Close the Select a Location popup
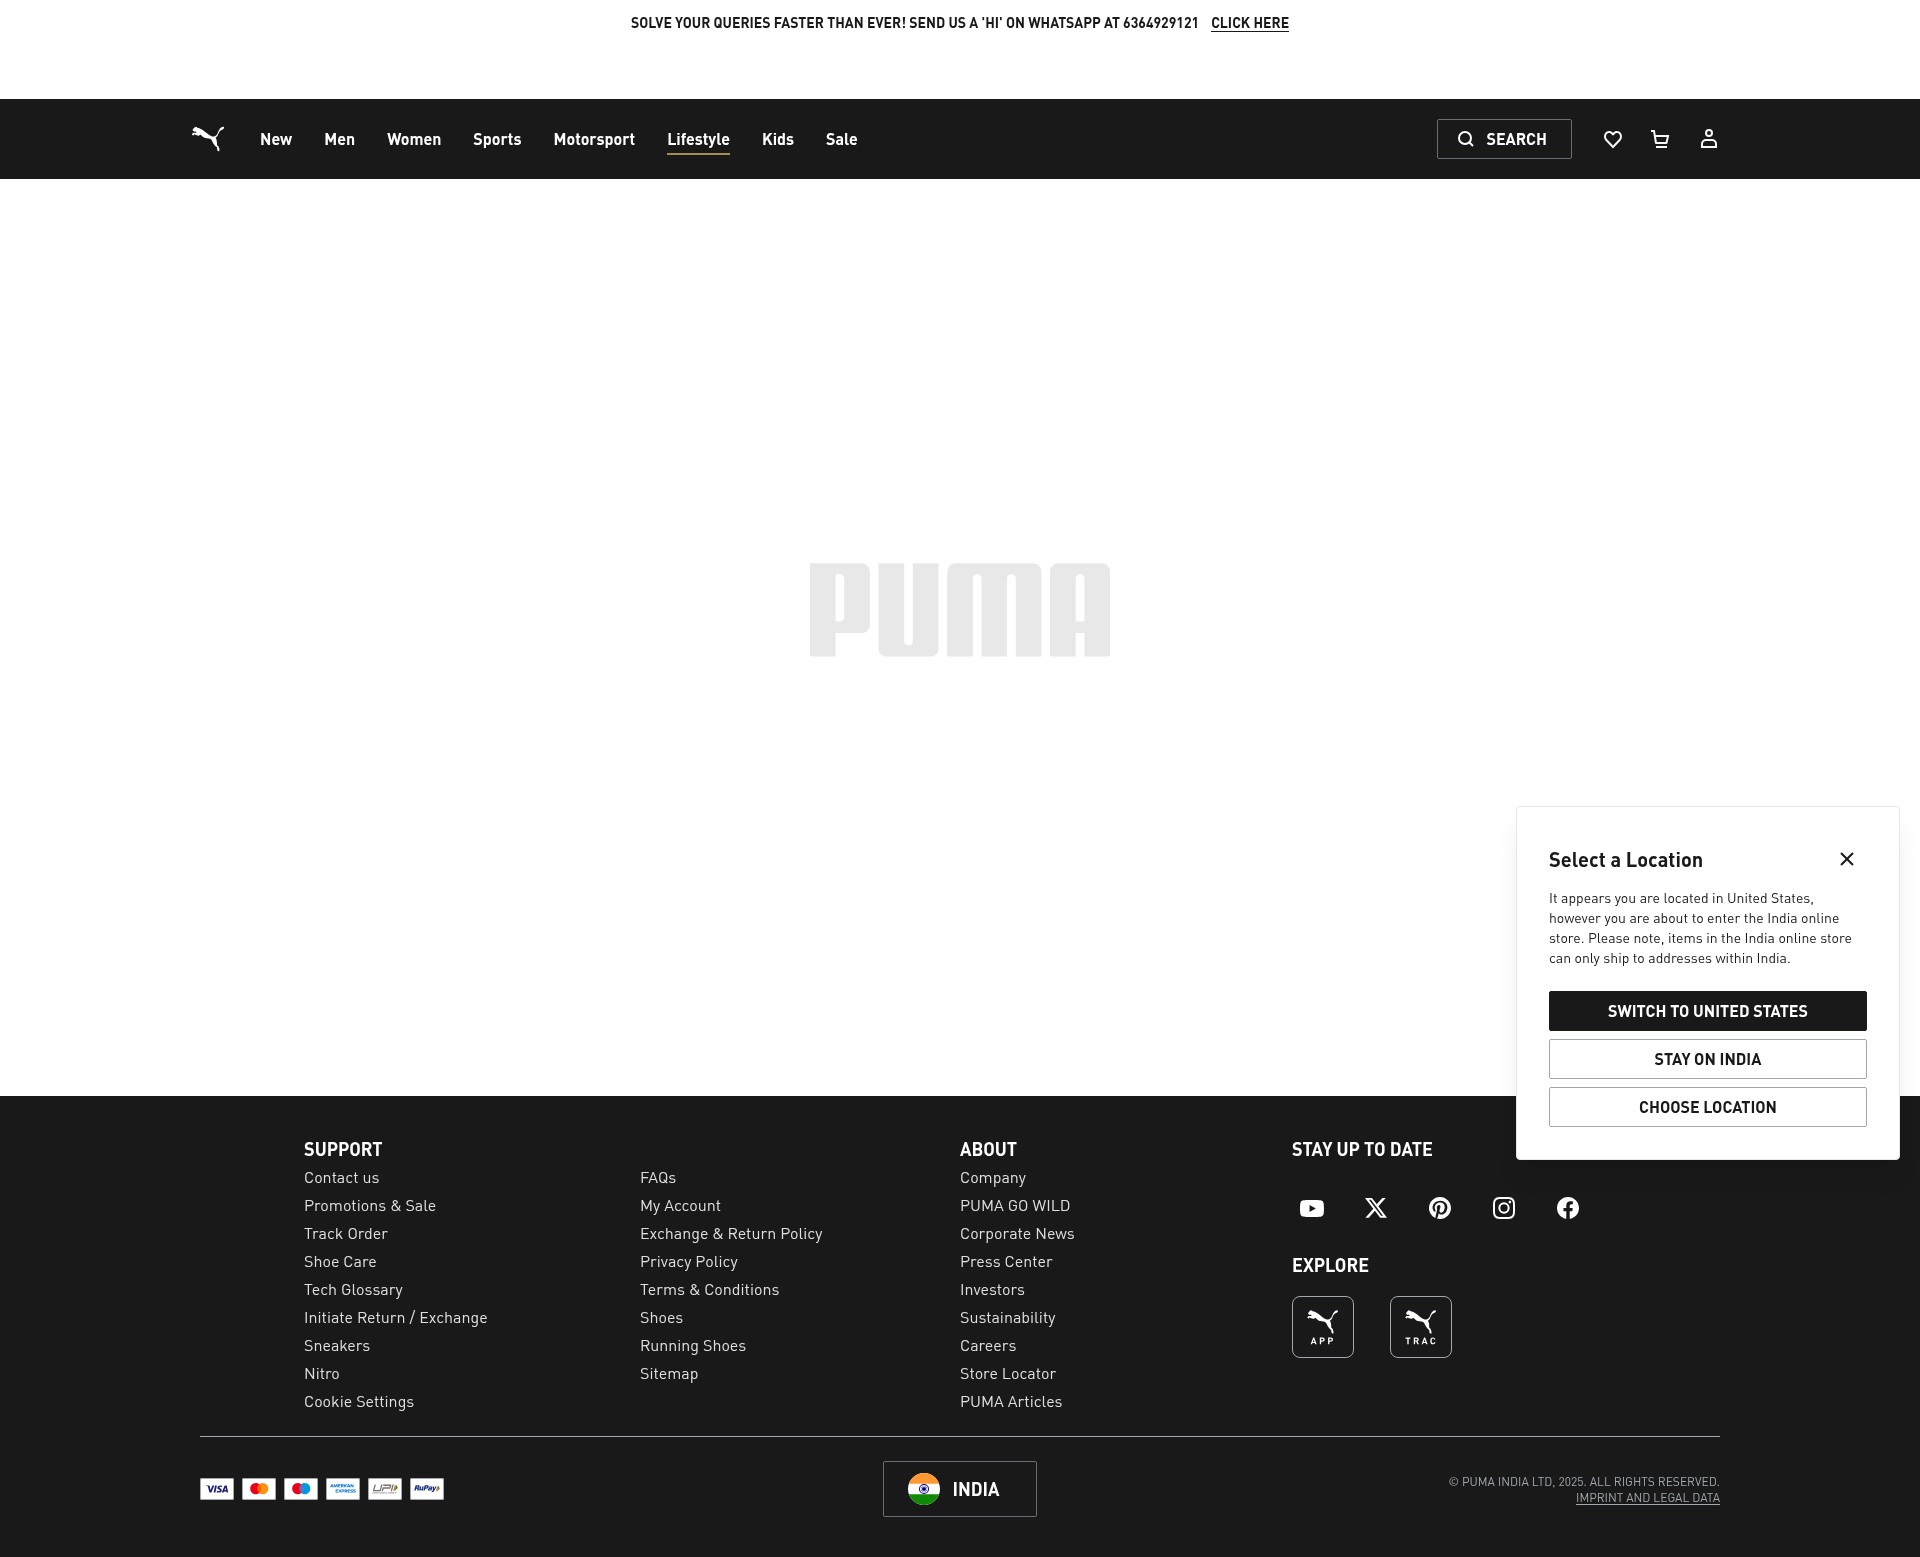1920x1557 pixels. pos(1847,859)
